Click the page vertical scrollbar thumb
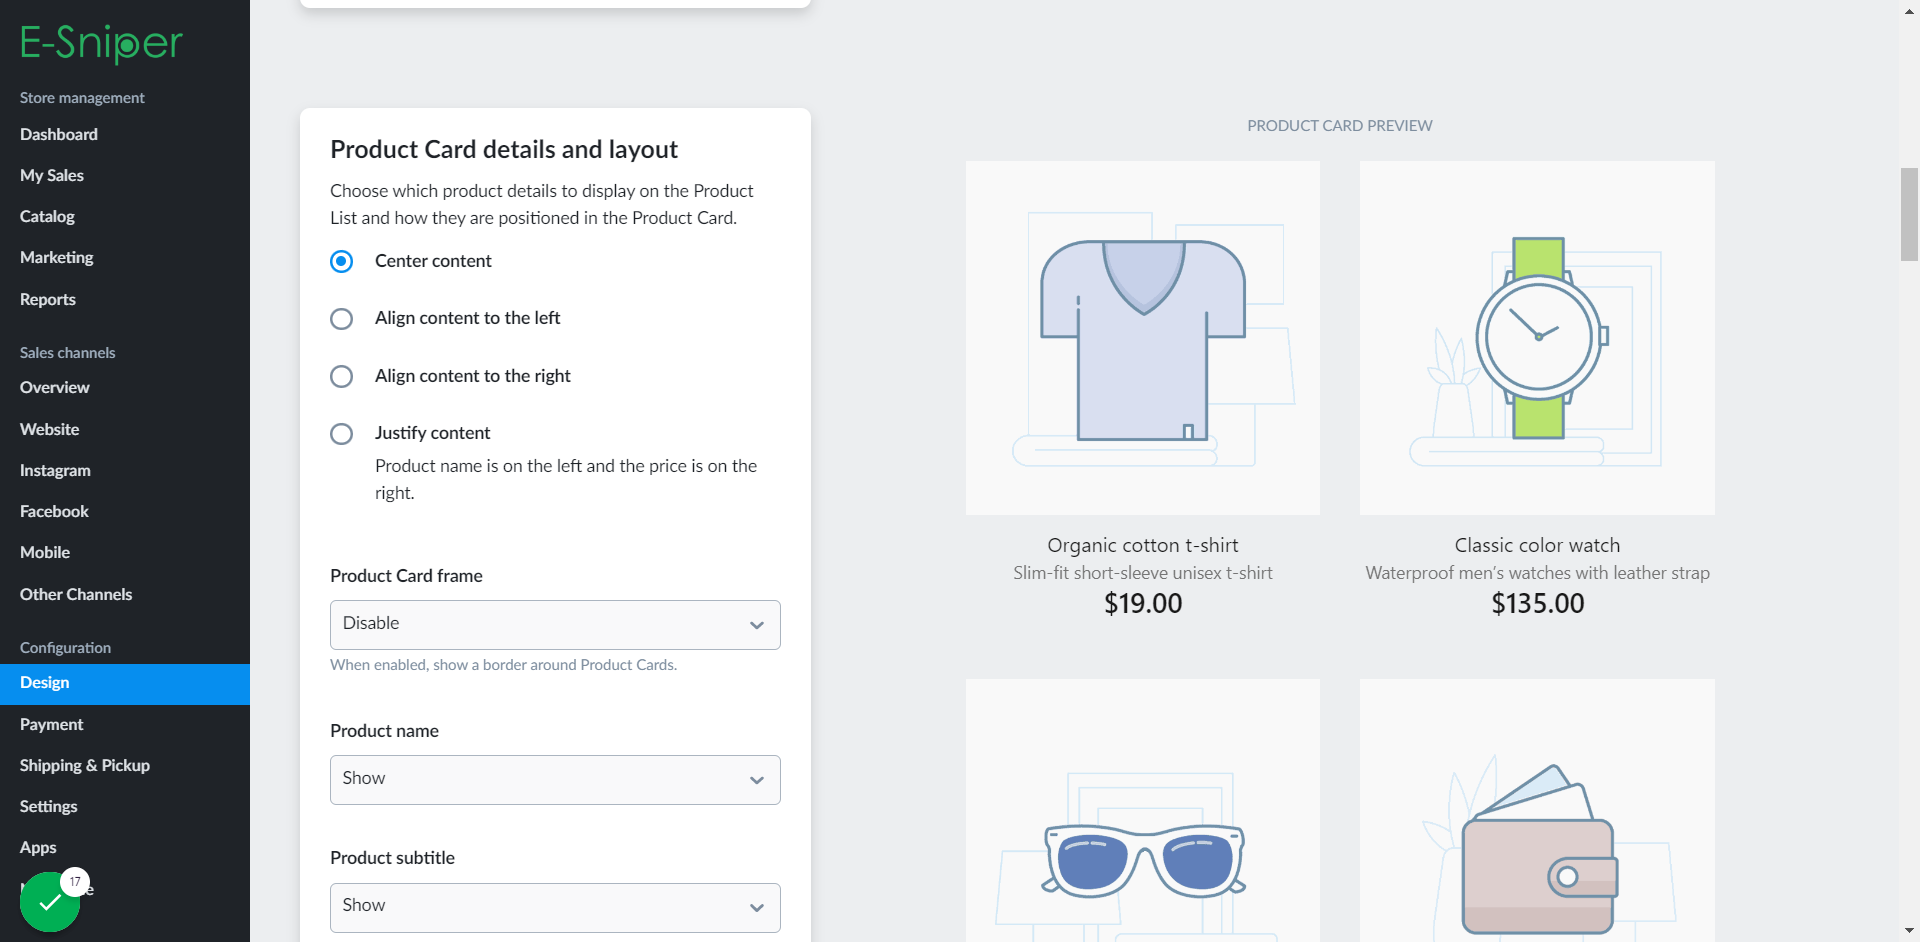 [1909, 214]
